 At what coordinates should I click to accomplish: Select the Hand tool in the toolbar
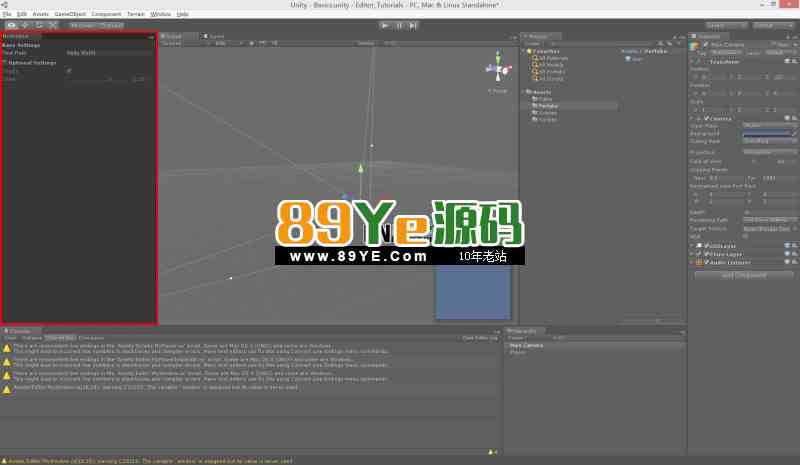coord(11,25)
